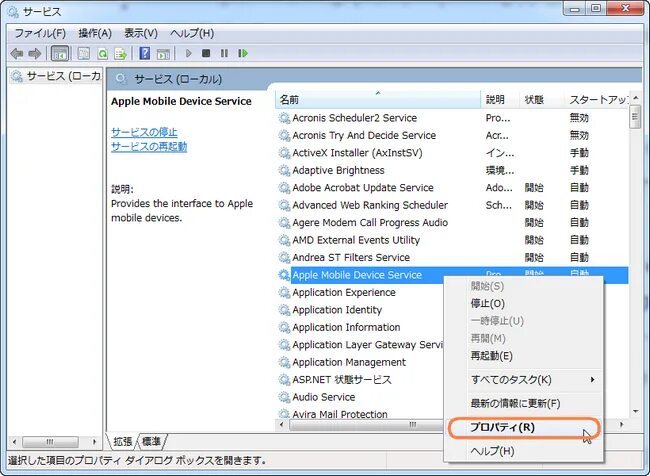Select Application Management row
Screen dimensions: 650x476
(x=360, y=362)
